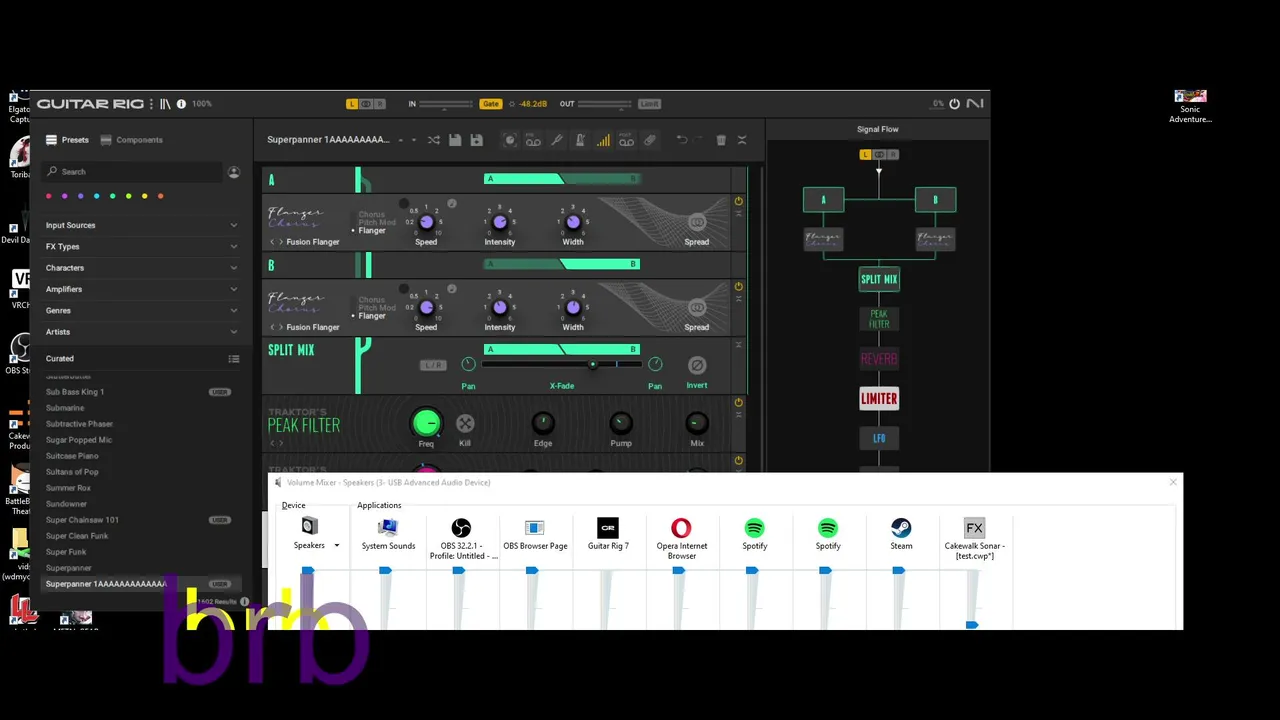The width and height of the screenshot is (1280, 720).
Task: Open the post tape deck tool
Action: click(626, 140)
